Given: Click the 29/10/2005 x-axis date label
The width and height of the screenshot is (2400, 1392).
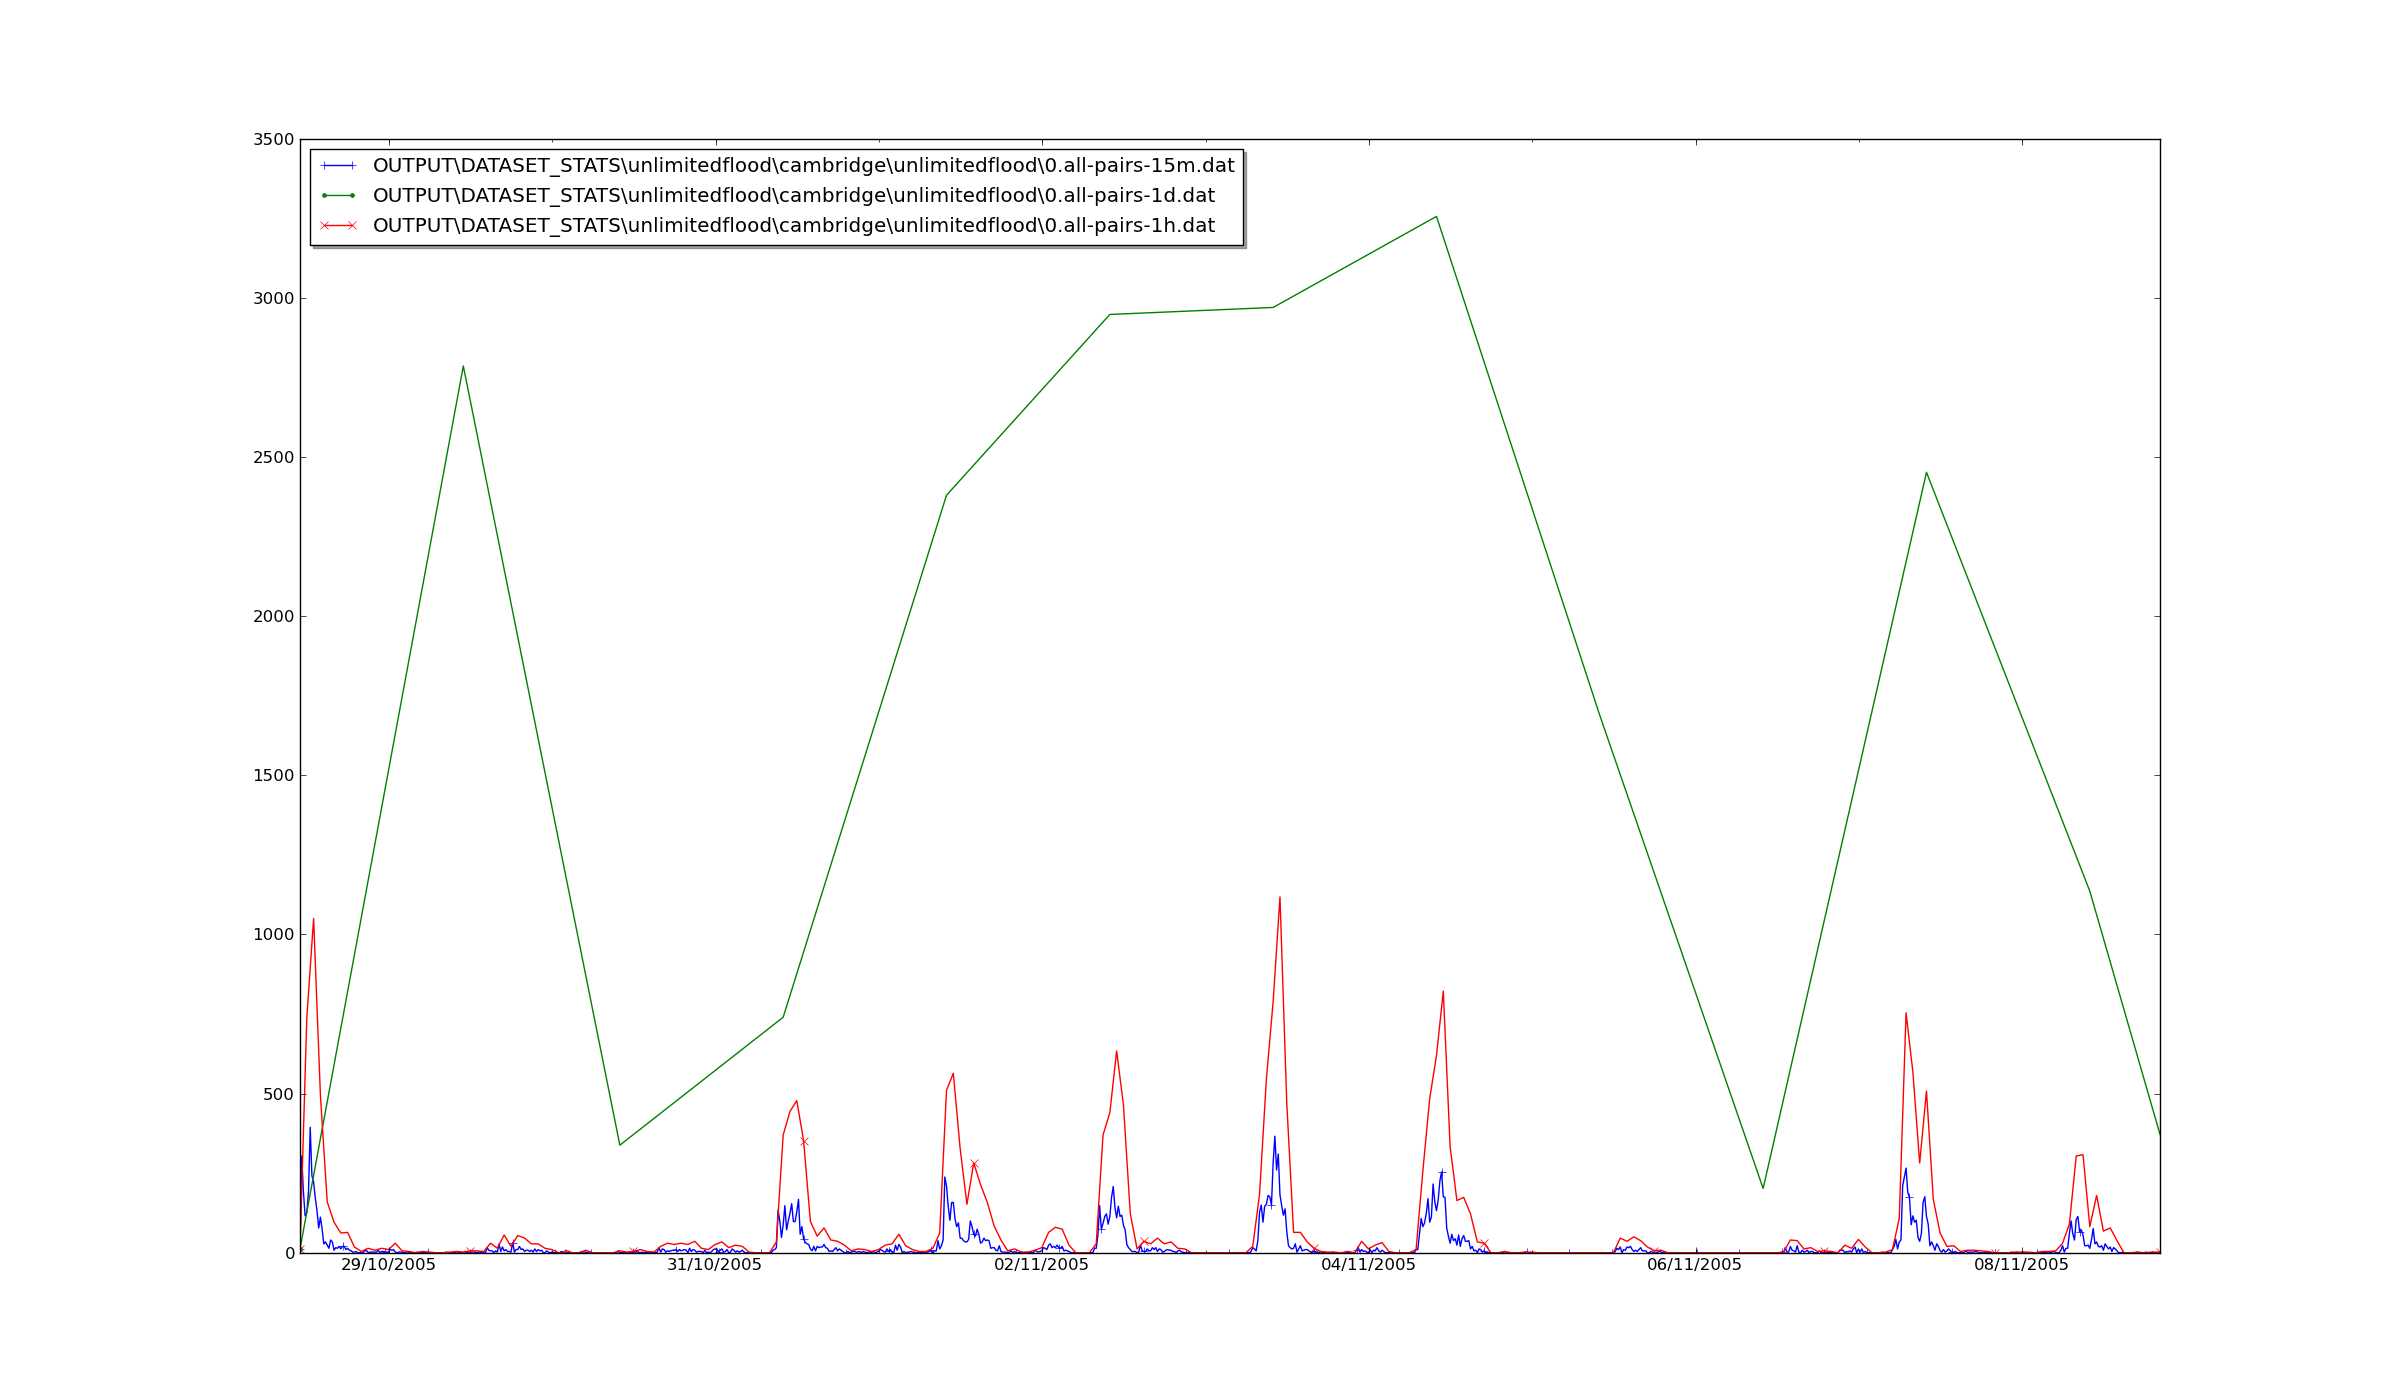Looking at the screenshot, I should [388, 1265].
